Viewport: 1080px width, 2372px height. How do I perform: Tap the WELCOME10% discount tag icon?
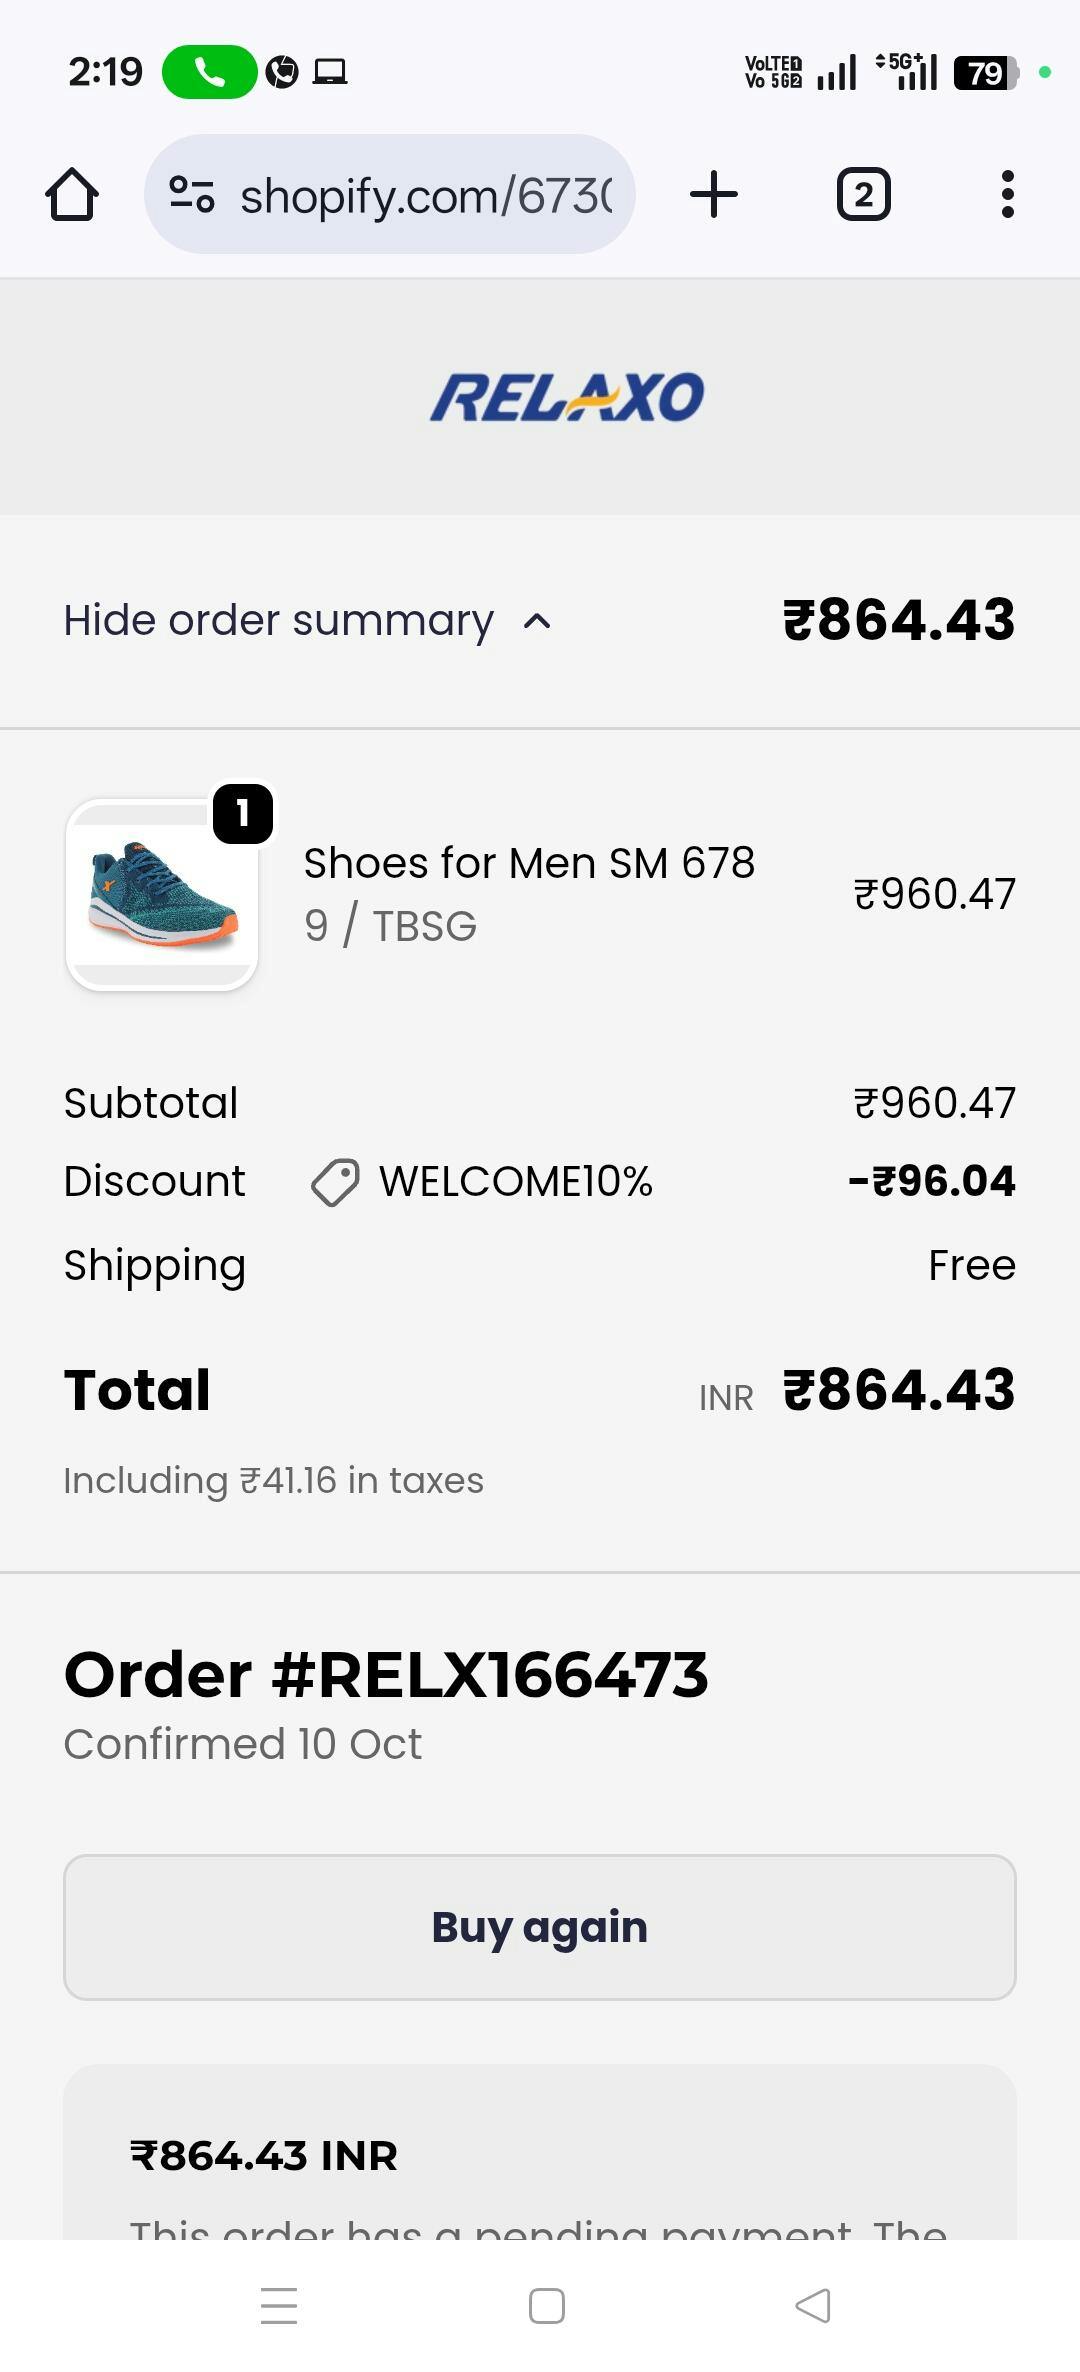click(x=335, y=1182)
